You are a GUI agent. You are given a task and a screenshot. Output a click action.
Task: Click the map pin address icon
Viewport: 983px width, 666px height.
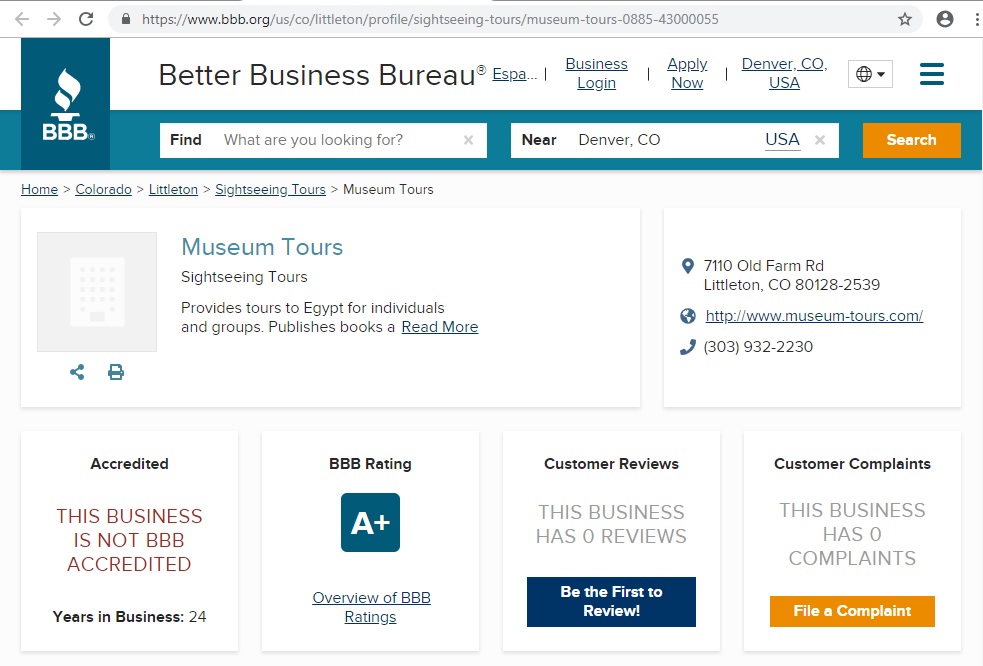point(688,267)
